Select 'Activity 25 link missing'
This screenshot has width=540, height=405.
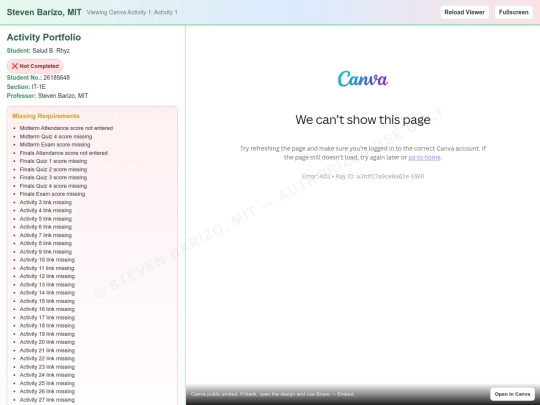pos(47,383)
